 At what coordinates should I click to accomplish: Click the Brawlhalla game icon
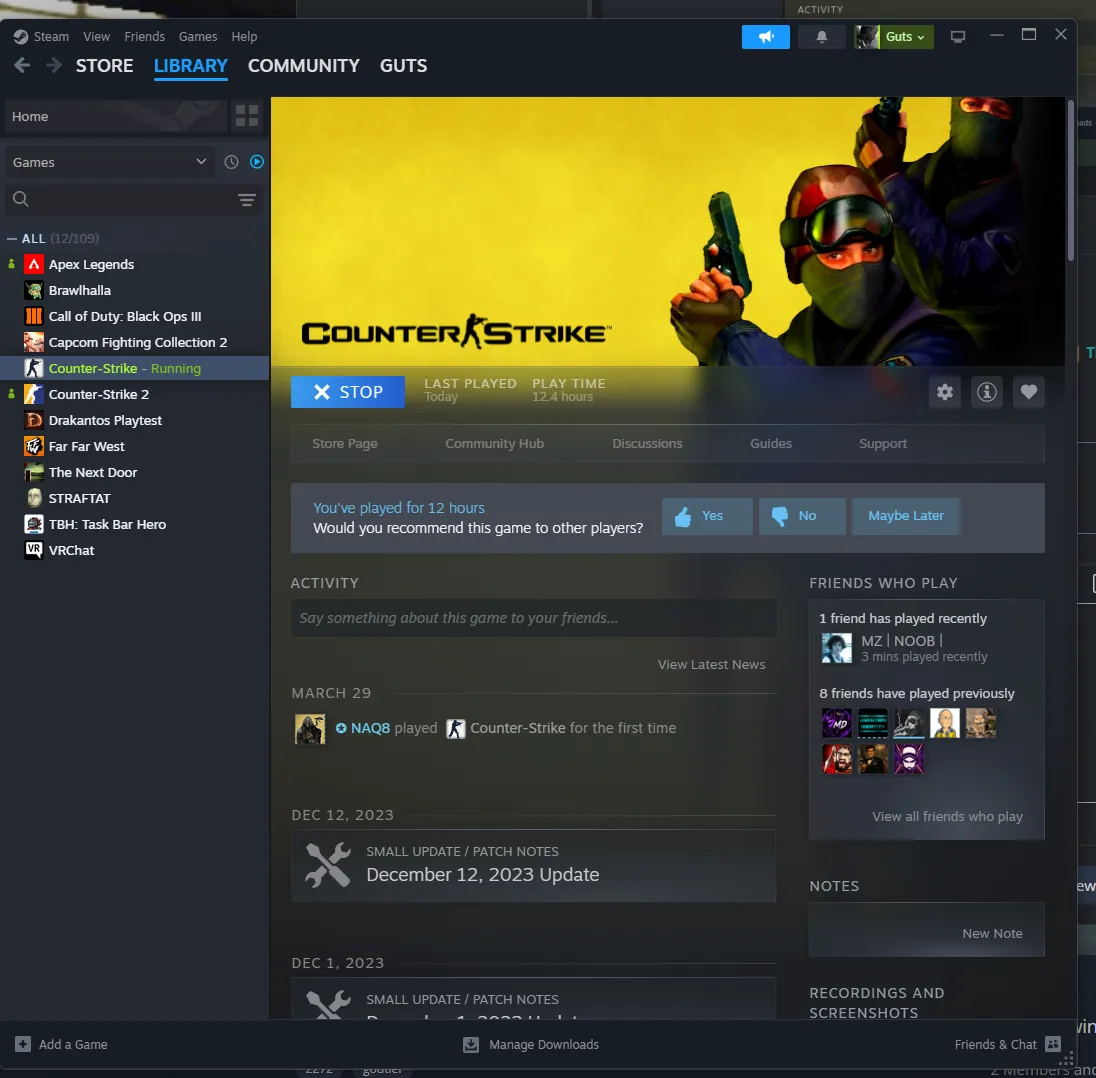pos(34,290)
